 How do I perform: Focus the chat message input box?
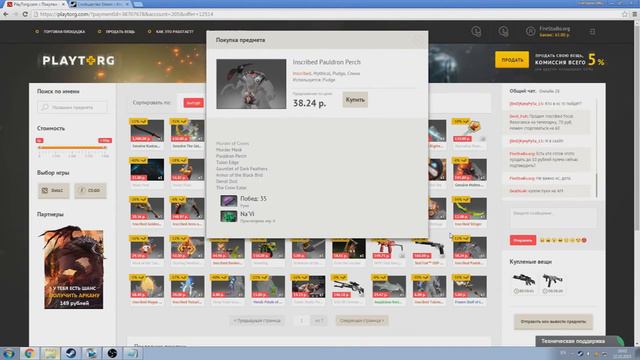tap(553, 218)
